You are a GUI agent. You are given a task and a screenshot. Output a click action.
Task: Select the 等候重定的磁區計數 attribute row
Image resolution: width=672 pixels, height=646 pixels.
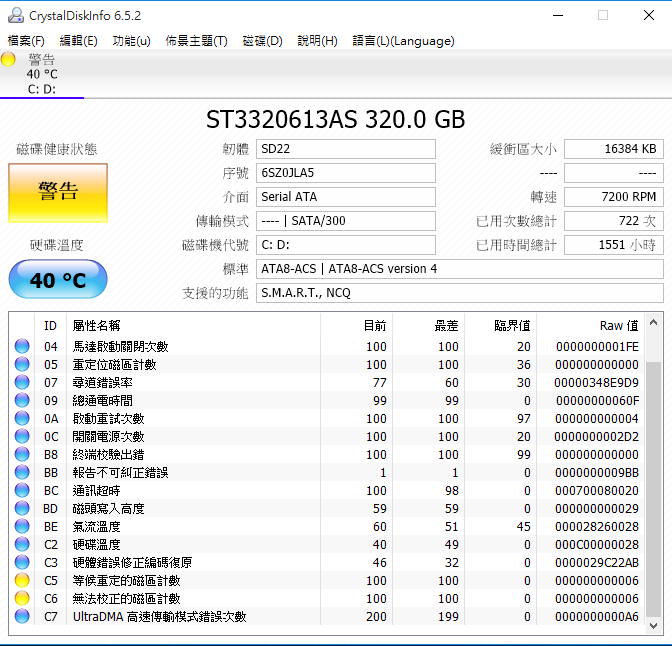(327, 580)
